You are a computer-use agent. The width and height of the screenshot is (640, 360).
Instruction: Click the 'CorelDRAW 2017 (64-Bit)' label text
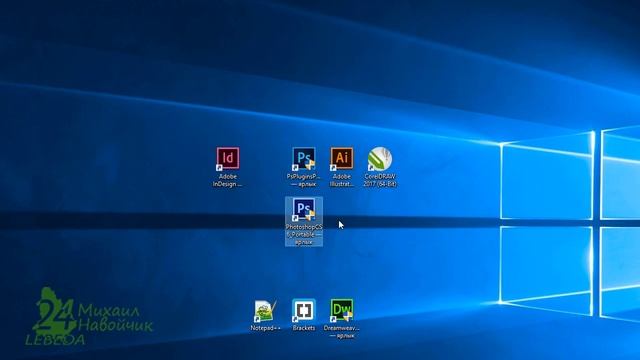tap(380, 180)
